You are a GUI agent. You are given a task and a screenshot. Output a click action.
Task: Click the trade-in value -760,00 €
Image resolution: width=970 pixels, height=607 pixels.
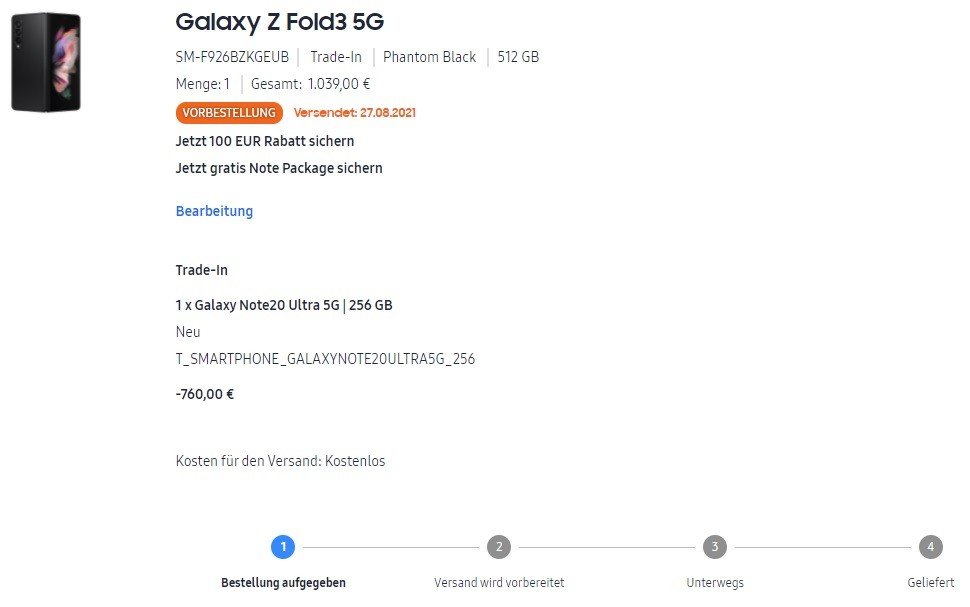205,394
